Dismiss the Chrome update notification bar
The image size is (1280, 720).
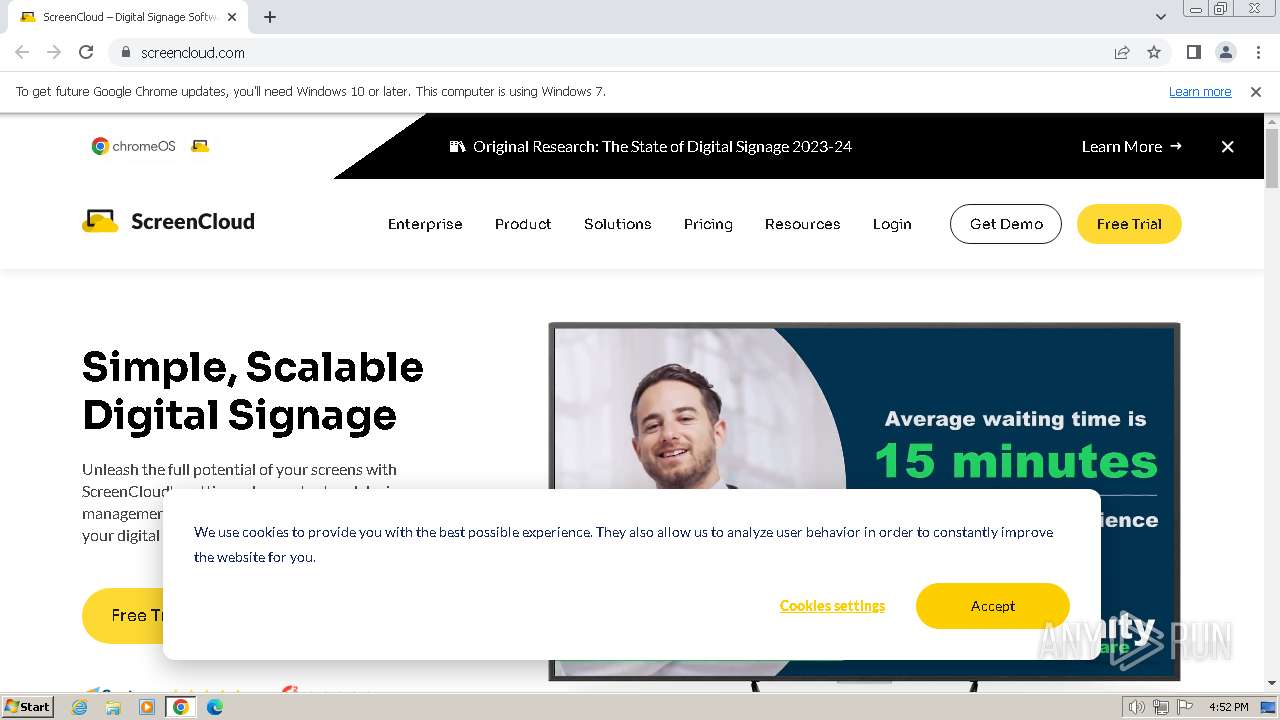(1256, 91)
